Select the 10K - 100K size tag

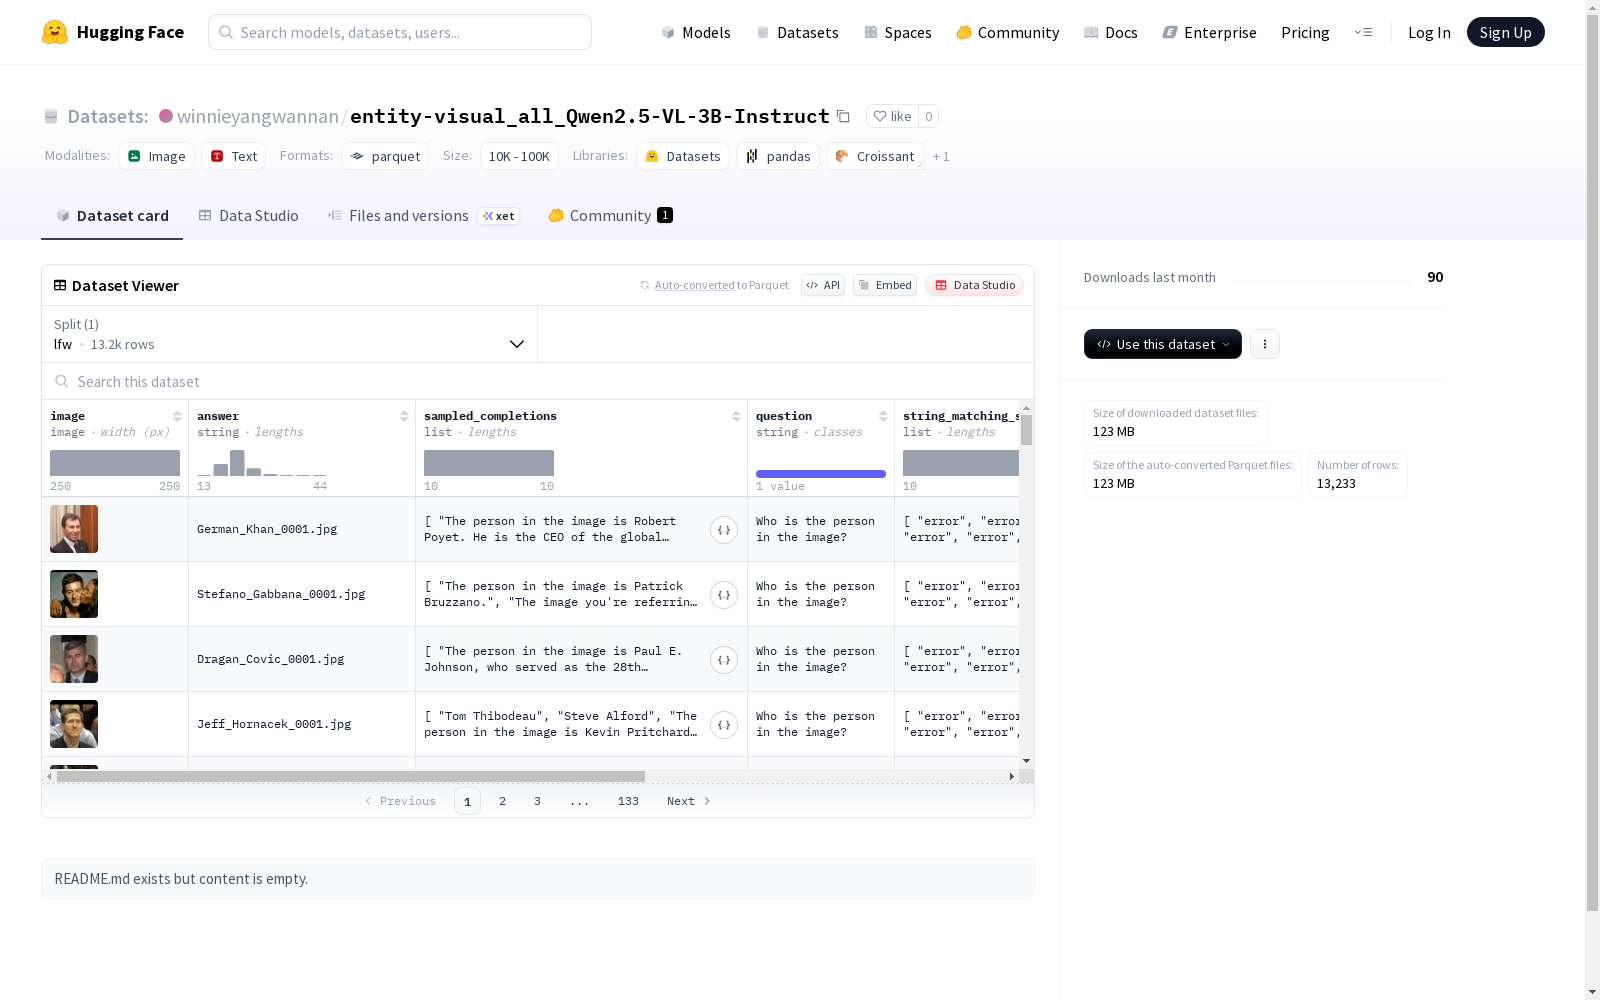tap(519, 156)
